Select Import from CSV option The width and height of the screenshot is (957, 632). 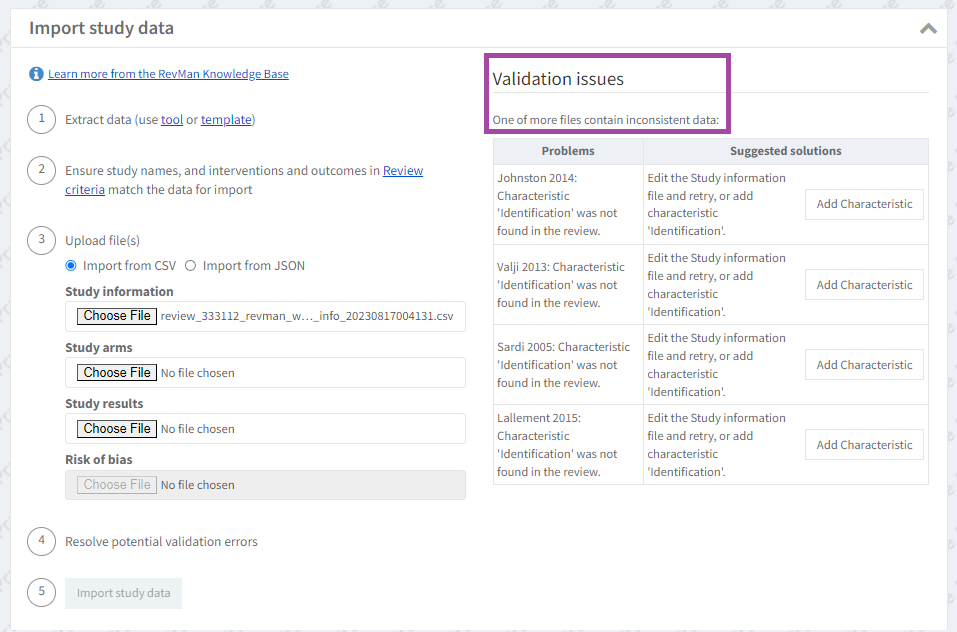71,266
